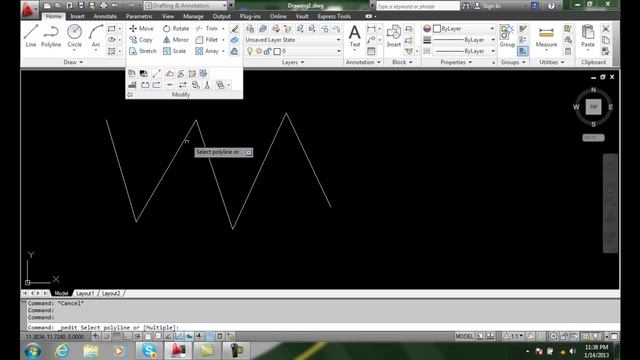The width and height of the screenshot is (640, 360).
Task: Open the Array tool dropdown arrow
Action: 223,51
